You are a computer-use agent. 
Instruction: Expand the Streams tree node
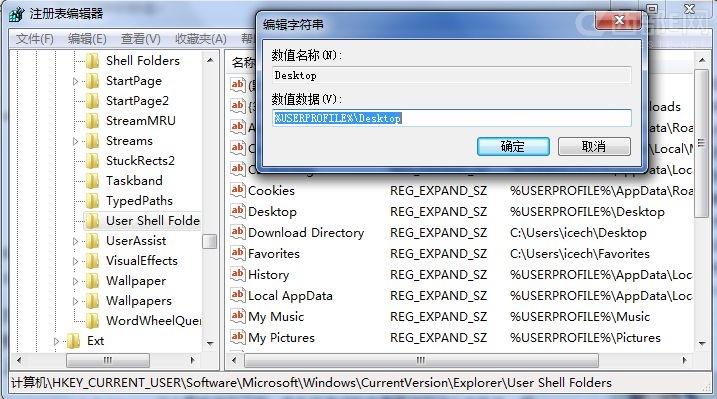75,141
